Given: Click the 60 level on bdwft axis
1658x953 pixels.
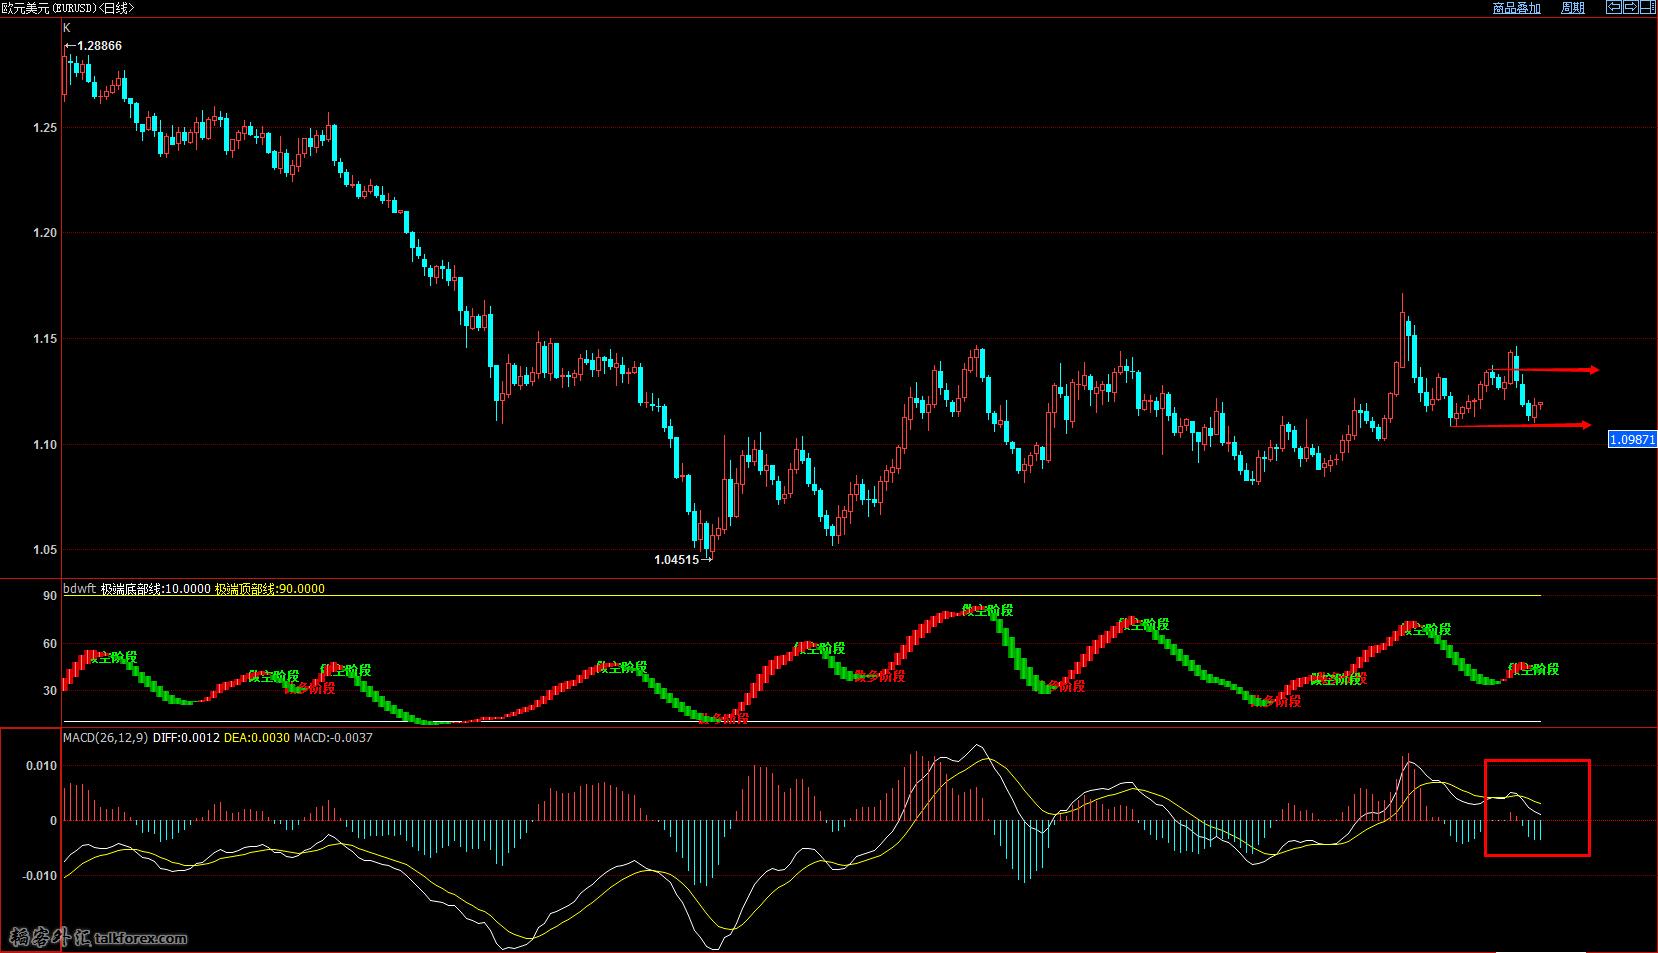Looking at the screenshot, I should click(49, 644).
